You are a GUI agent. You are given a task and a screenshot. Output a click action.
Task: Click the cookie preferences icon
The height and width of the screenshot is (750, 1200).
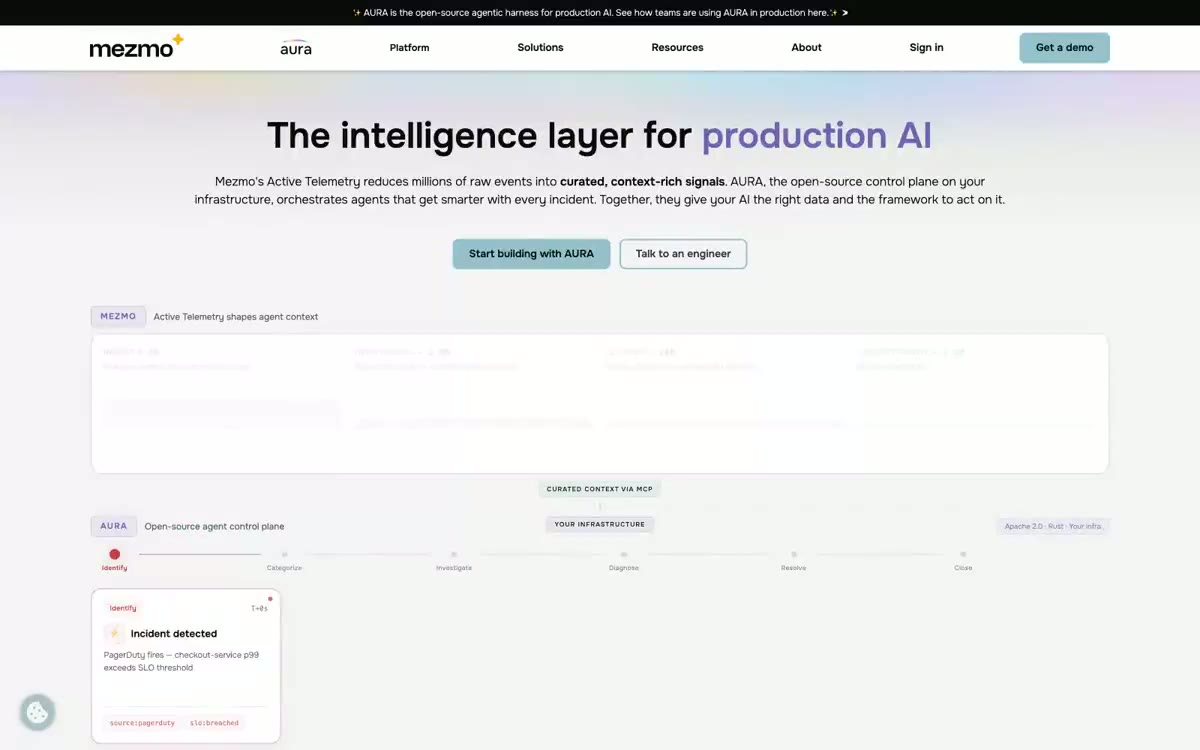coord(37,713)
